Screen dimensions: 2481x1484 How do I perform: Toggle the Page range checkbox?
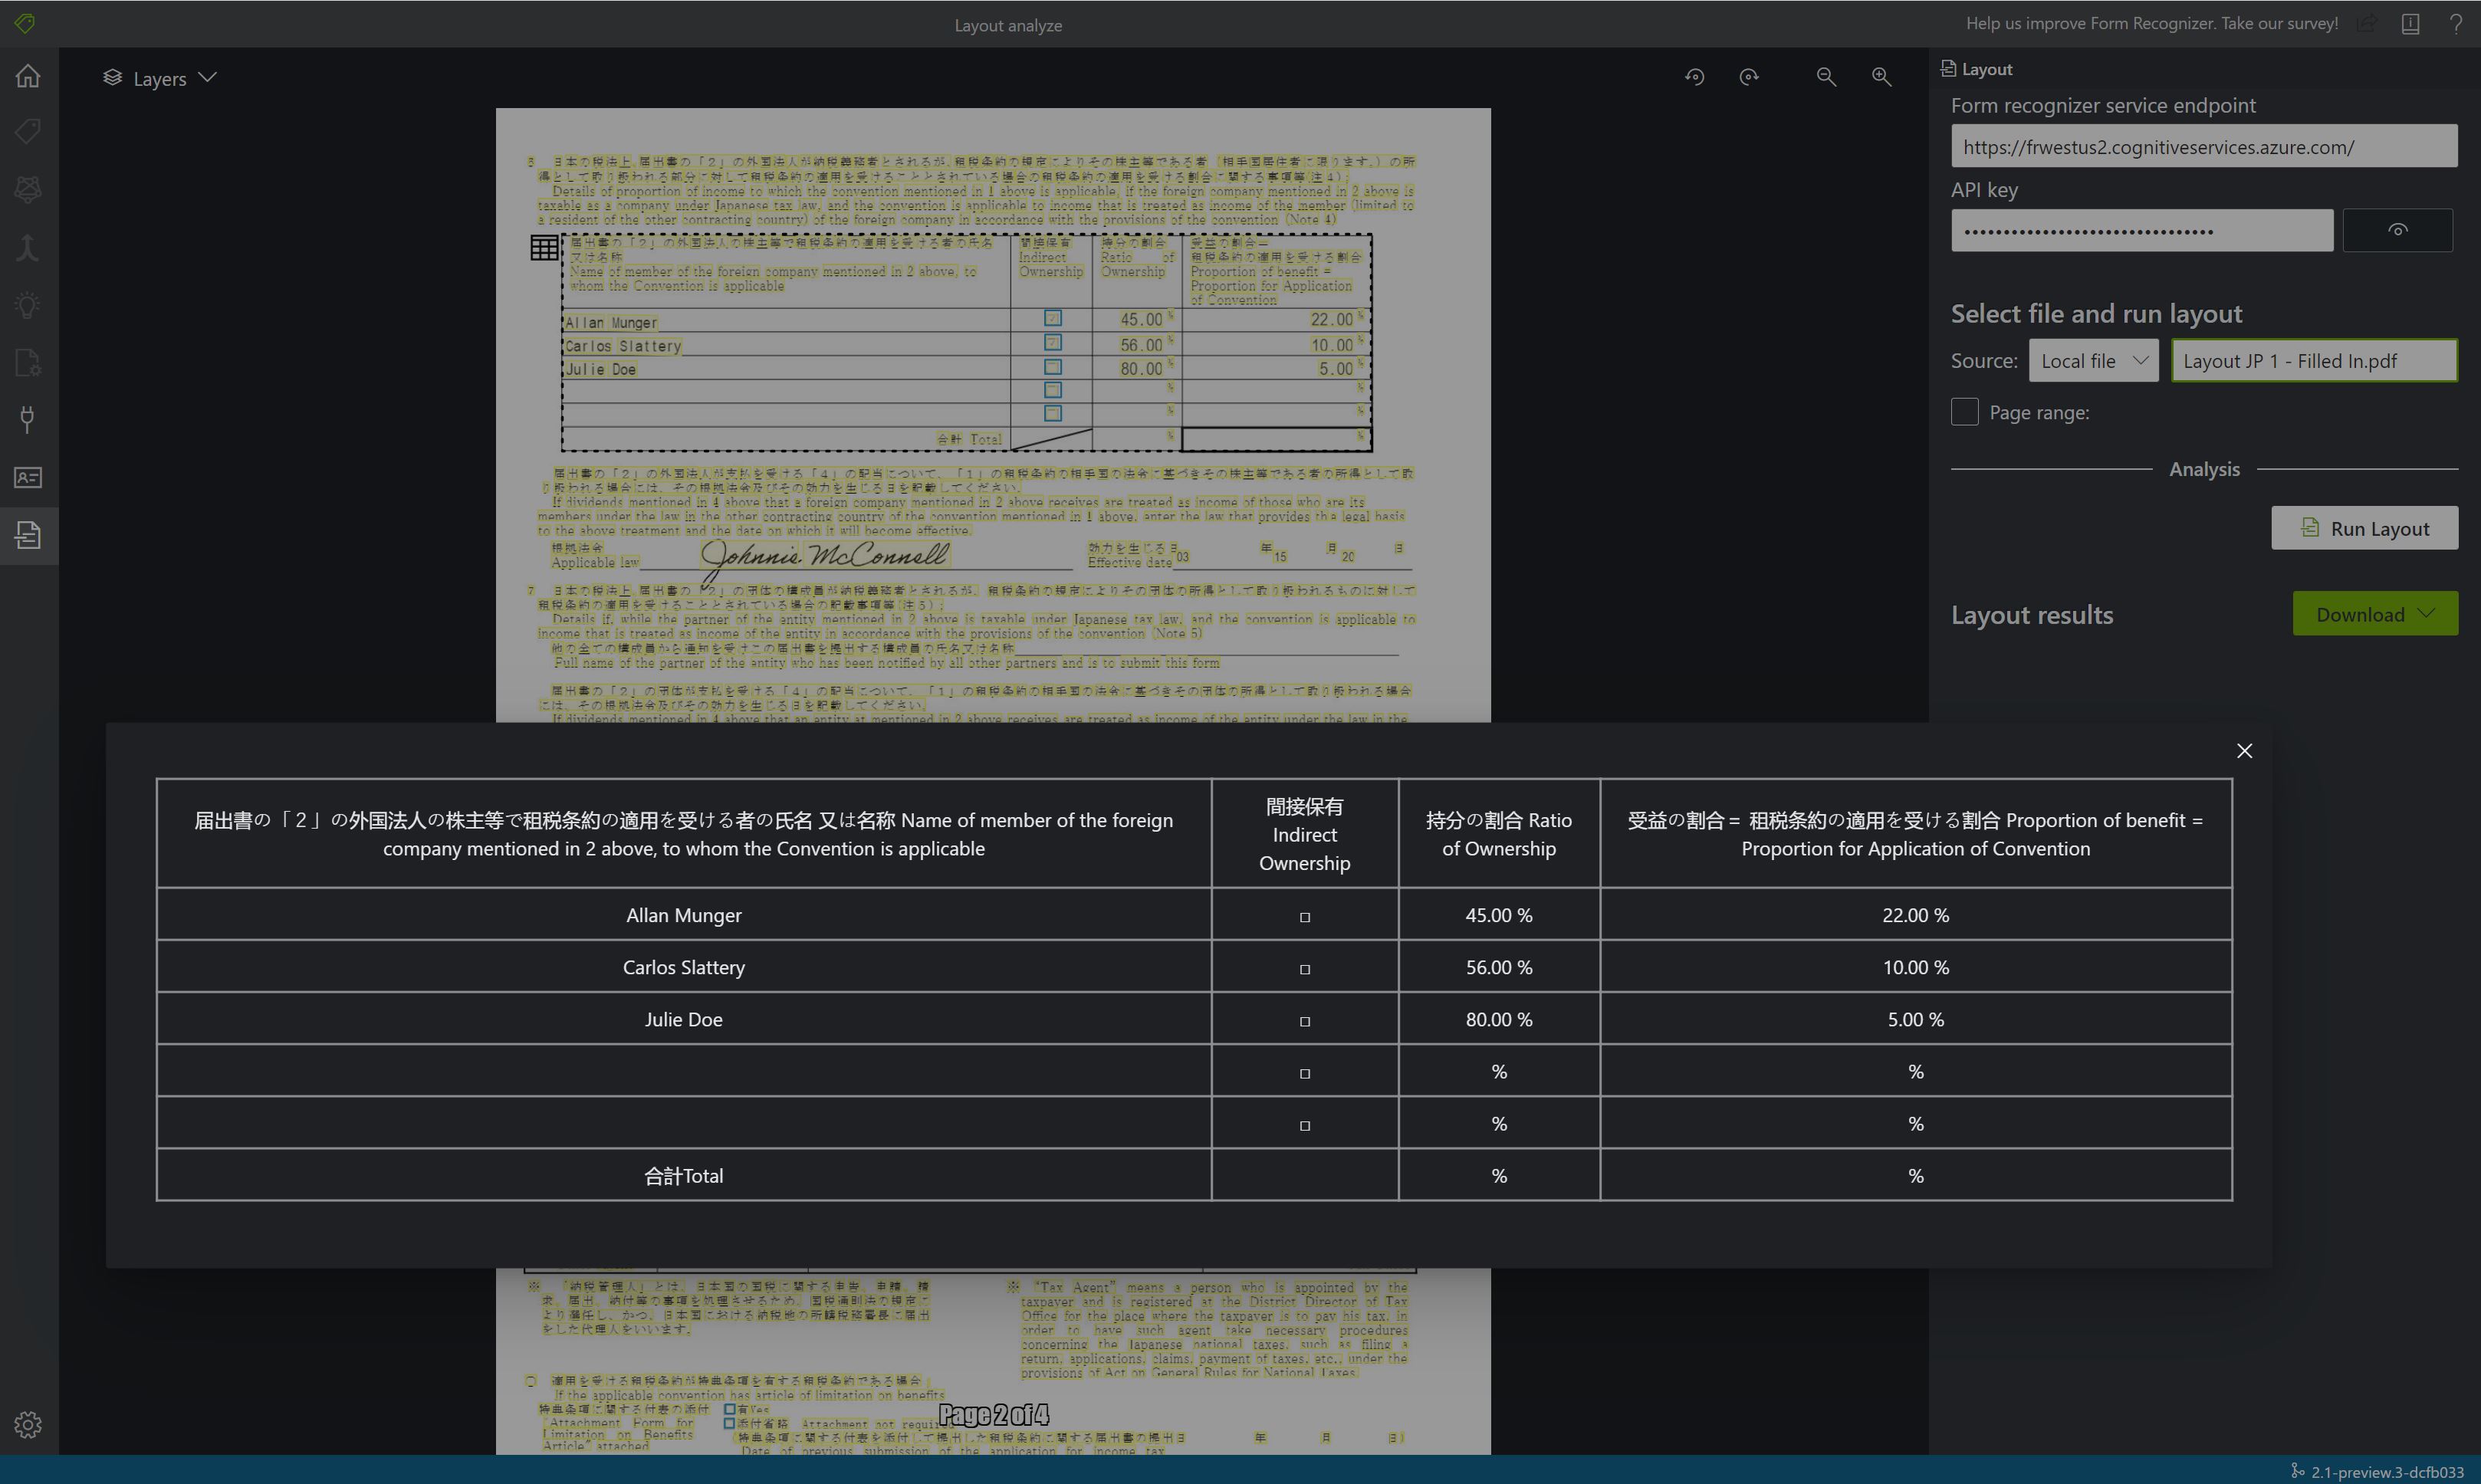(1965, 412)
